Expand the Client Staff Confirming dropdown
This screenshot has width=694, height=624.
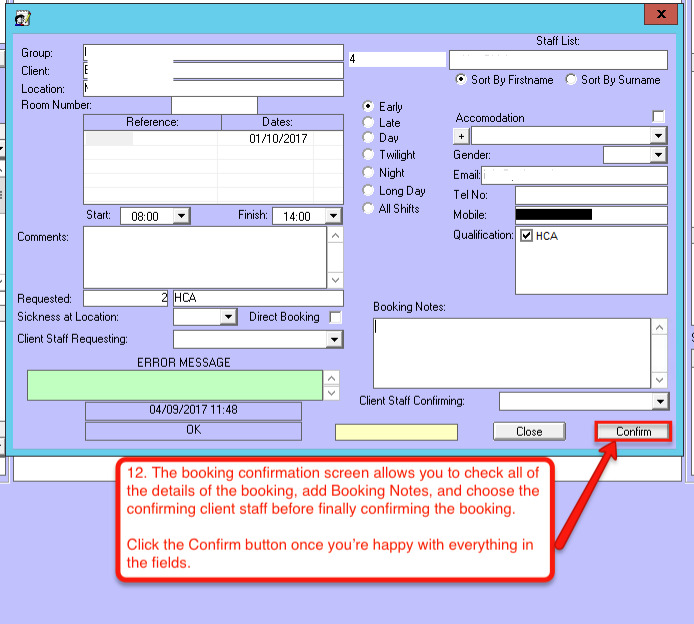click(659, 401)
